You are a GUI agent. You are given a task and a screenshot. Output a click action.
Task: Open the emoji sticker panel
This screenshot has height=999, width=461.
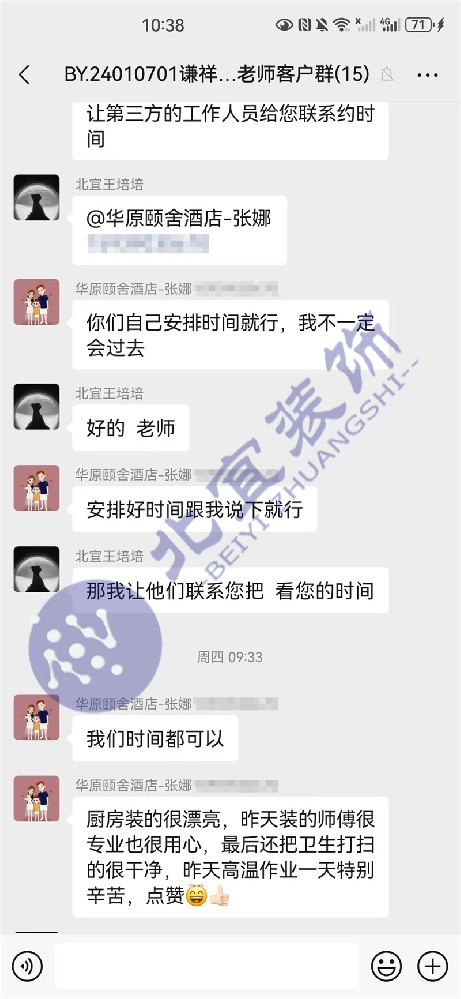[x=387, y=966]
